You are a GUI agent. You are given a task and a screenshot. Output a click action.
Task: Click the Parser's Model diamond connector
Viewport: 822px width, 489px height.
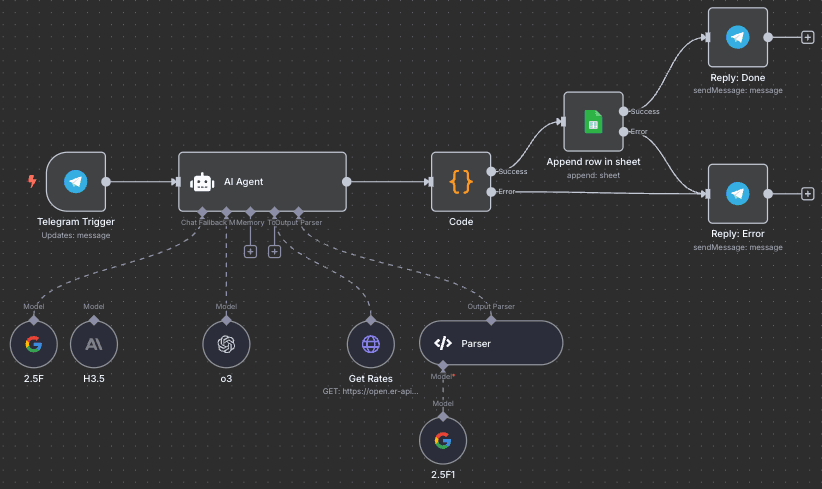(x=443, y=365)
